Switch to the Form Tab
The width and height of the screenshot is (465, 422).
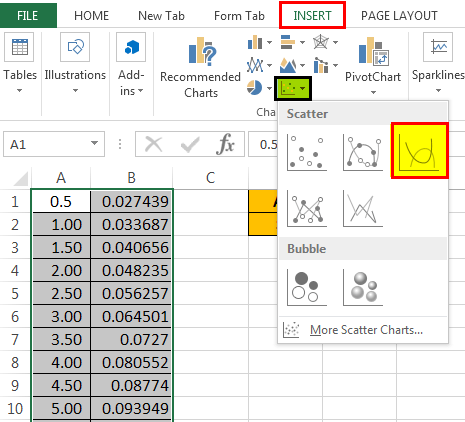point(239,16)
